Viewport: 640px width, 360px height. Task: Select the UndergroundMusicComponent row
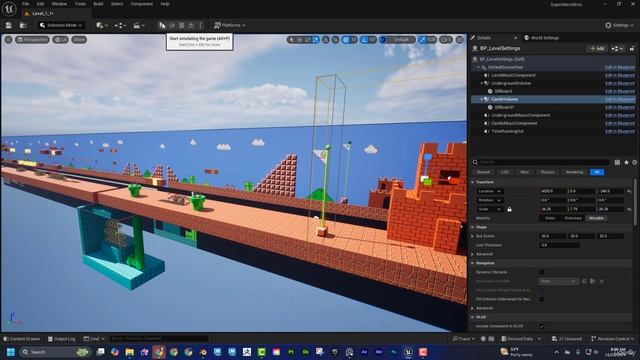553,115
